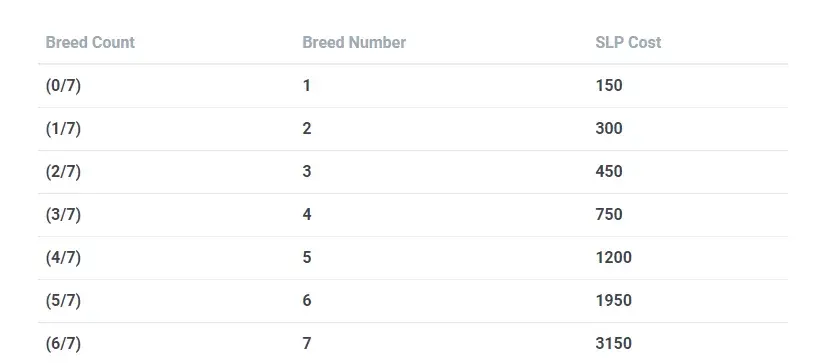Click breed number 4 cell

(x=307, y=215)
